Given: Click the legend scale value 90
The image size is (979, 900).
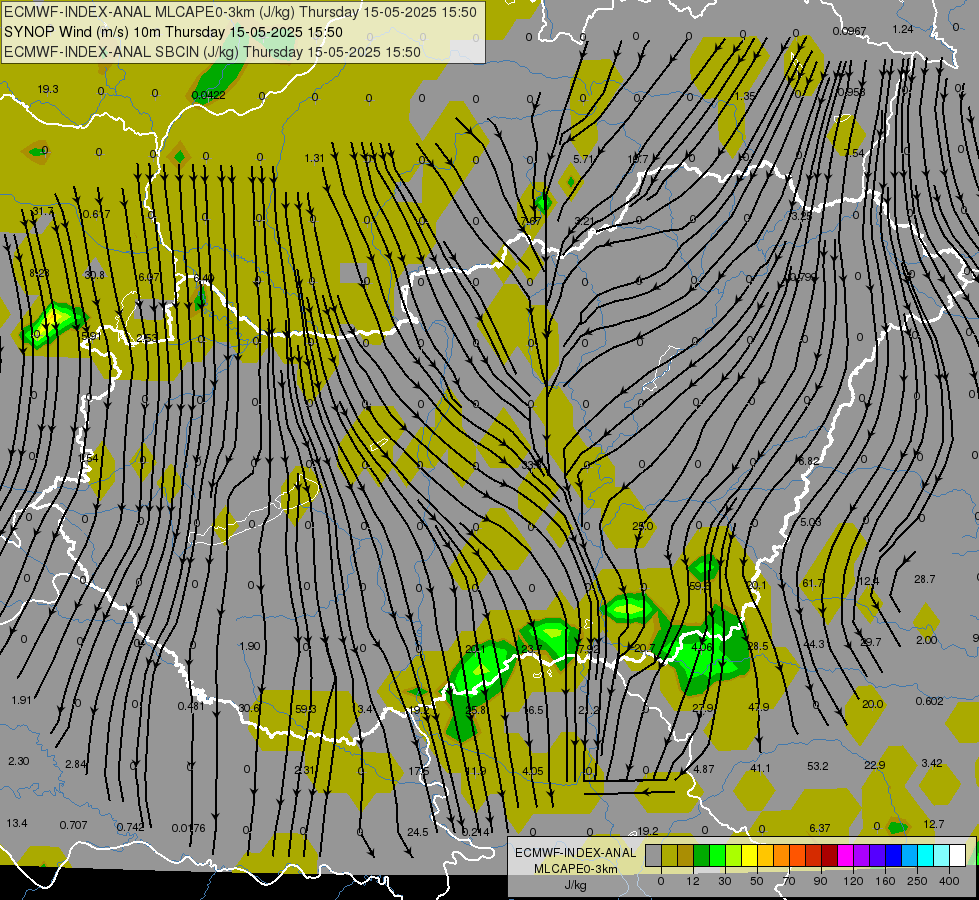Looking at the screenshot, I should 820,881.
